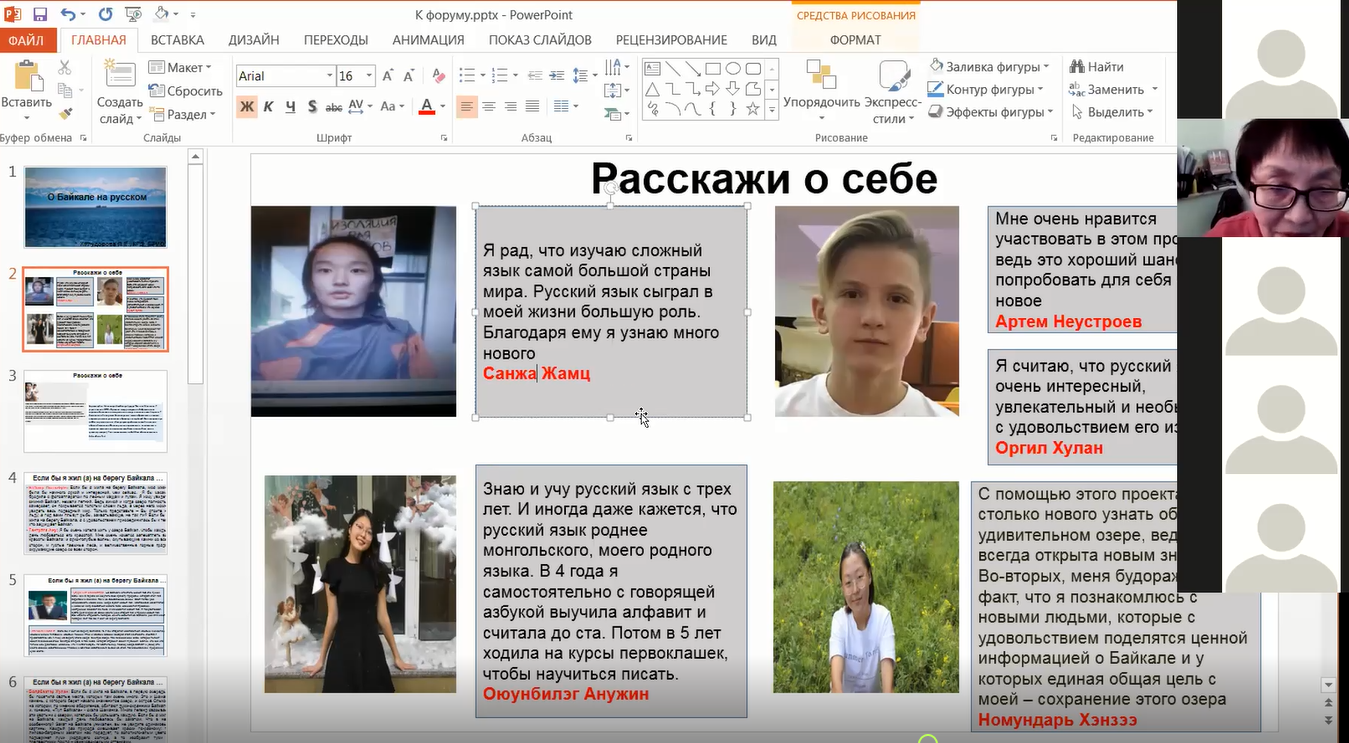
Task: Toggle italic К formatting
Action: [268, 107]
